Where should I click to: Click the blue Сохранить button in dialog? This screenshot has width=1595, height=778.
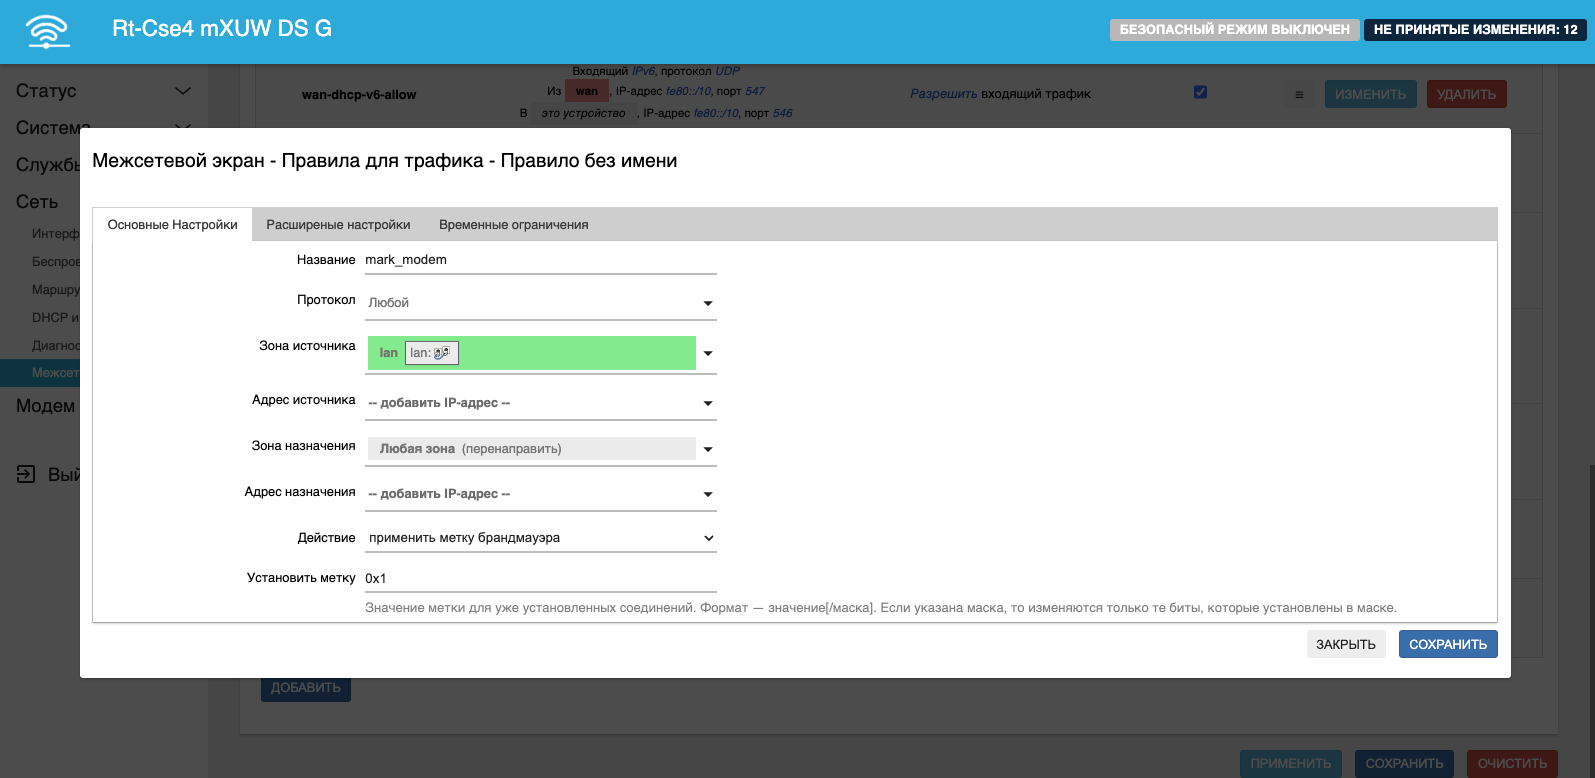1447,644
